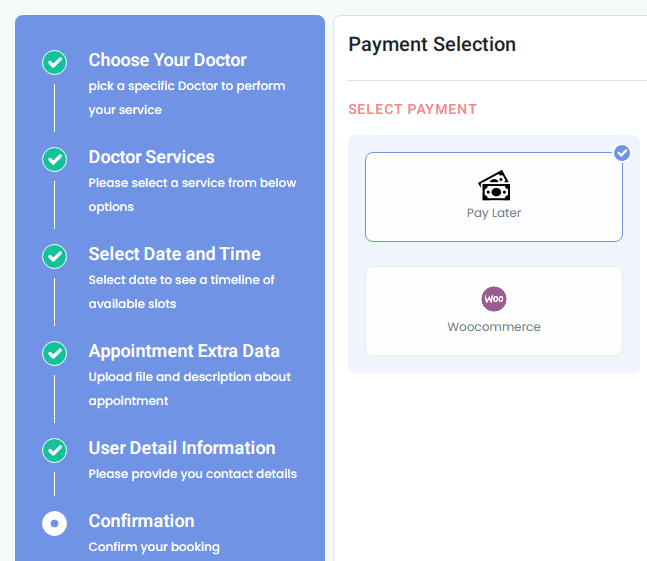Click the Select Date and Time checkmark
647x561 pixels.
pos(54,256)
